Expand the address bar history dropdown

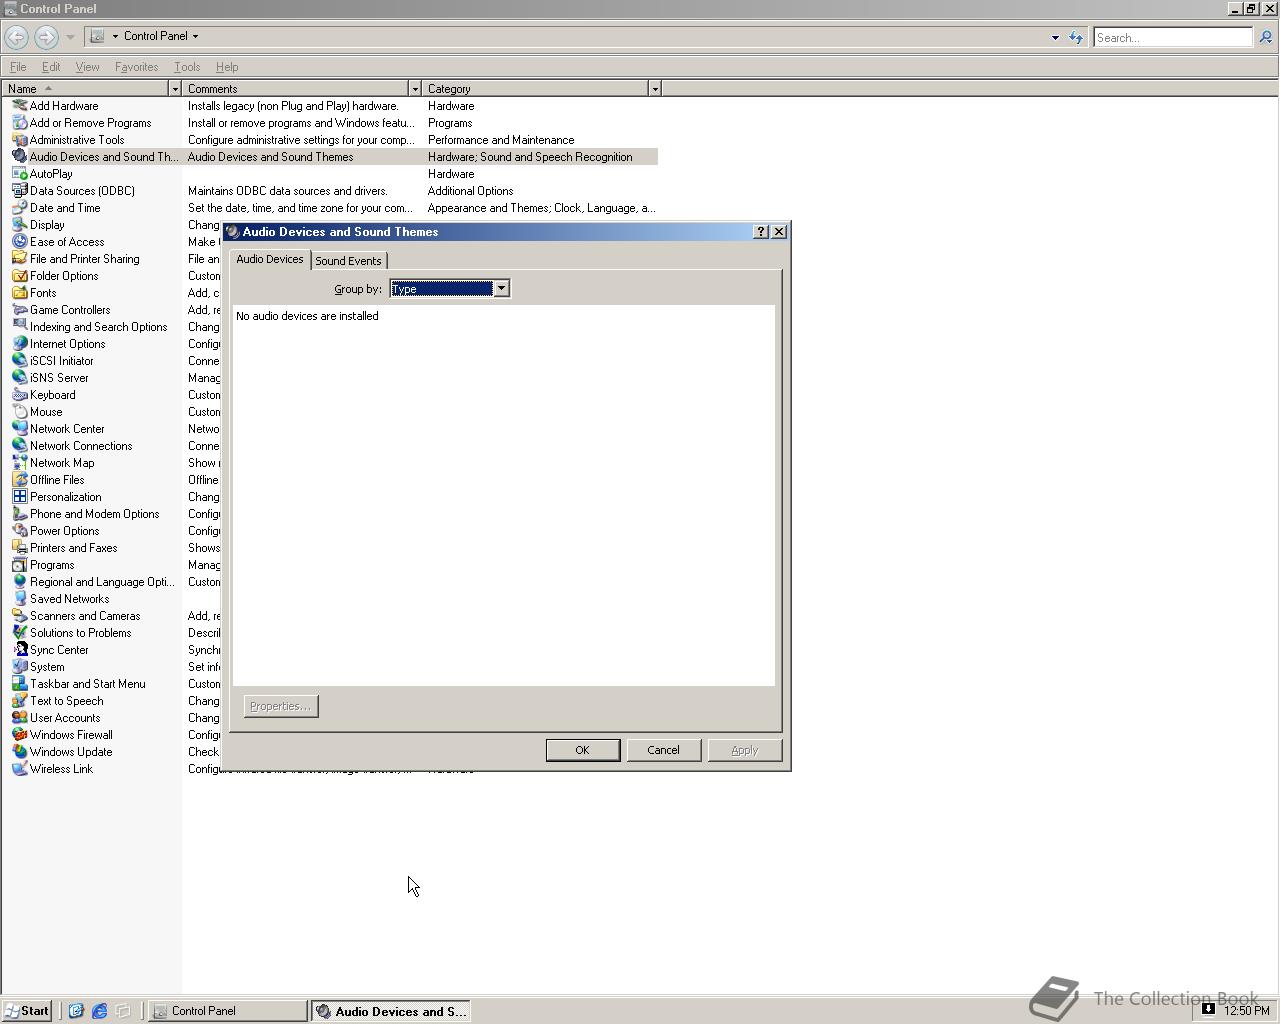1055,37
